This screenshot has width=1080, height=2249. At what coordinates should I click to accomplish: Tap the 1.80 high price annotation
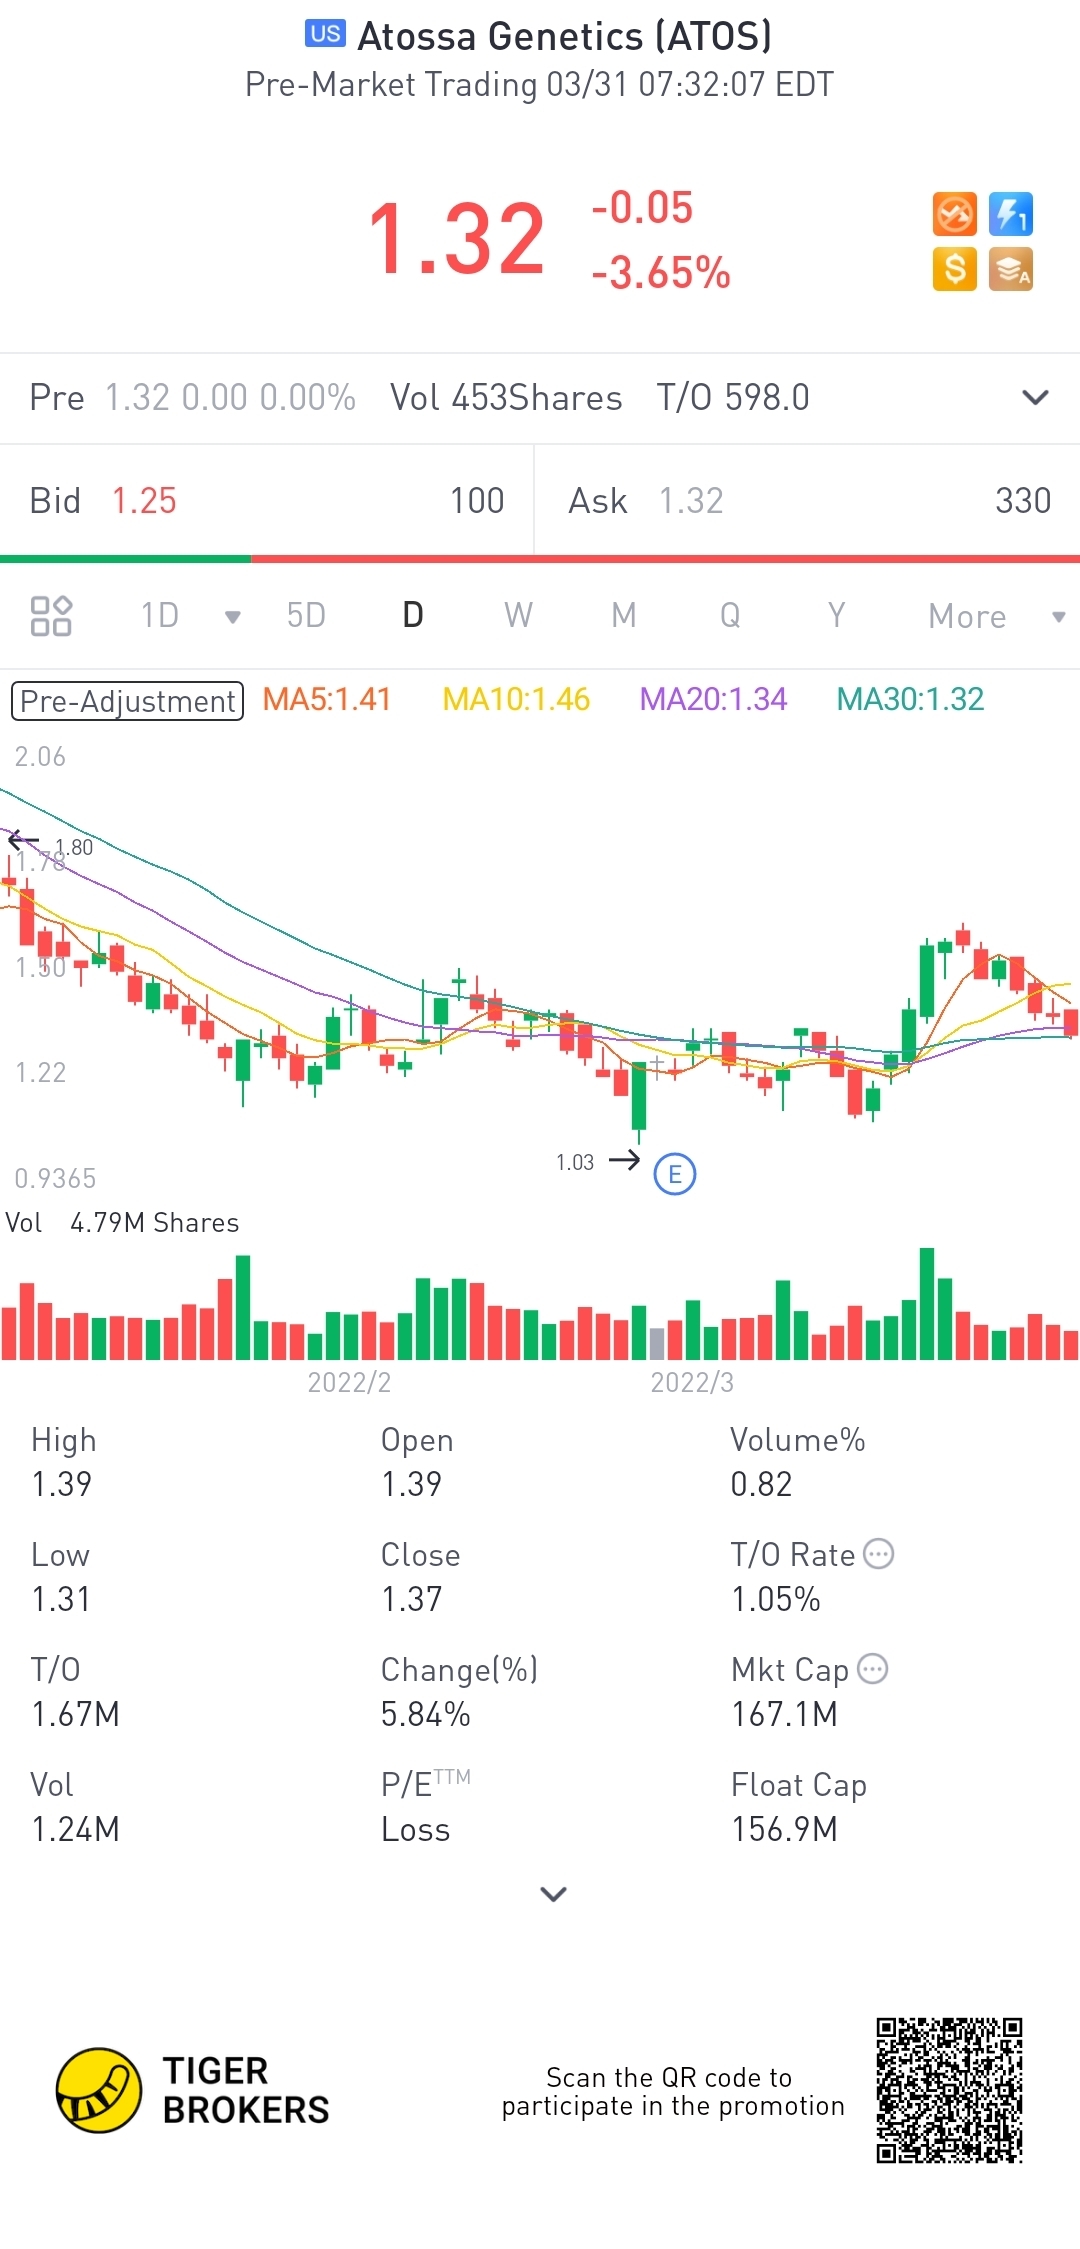pyautogui.click(x=74, y=848)
